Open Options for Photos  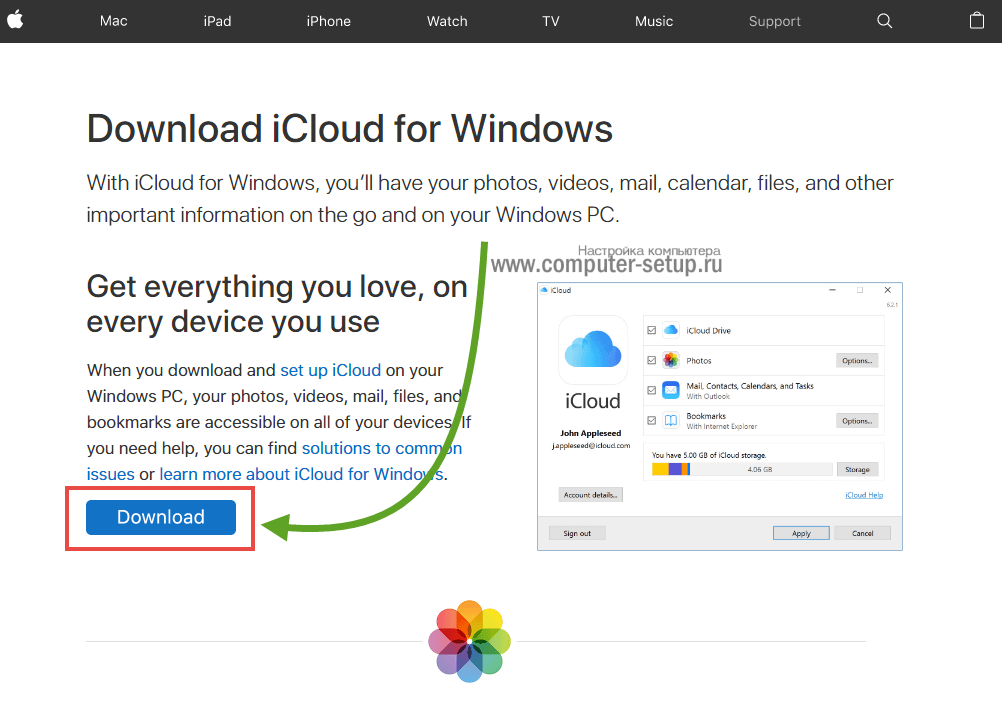tap(857, 360)
